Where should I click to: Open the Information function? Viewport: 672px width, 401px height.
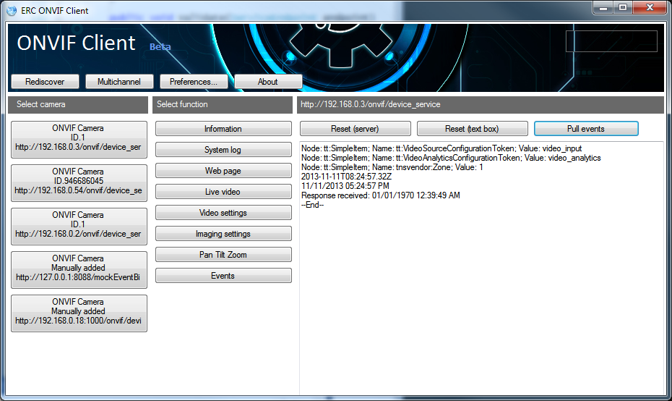pos(223,129)
